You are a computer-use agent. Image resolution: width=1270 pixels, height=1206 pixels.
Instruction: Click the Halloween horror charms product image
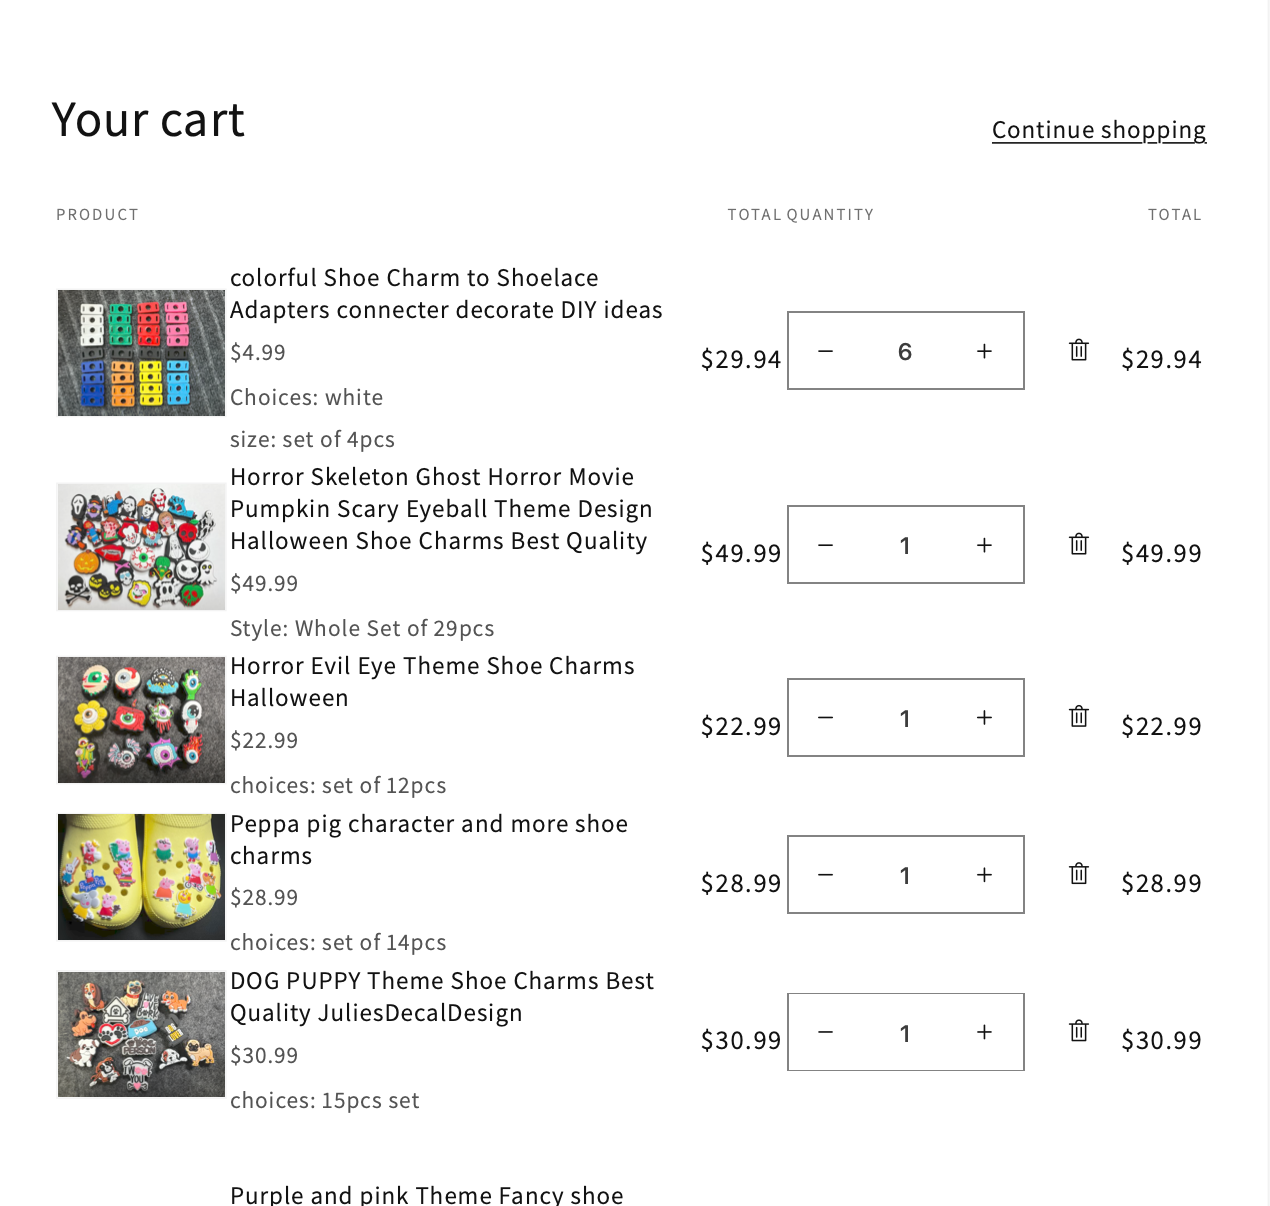pyautogui.click(x=141, y=547)
